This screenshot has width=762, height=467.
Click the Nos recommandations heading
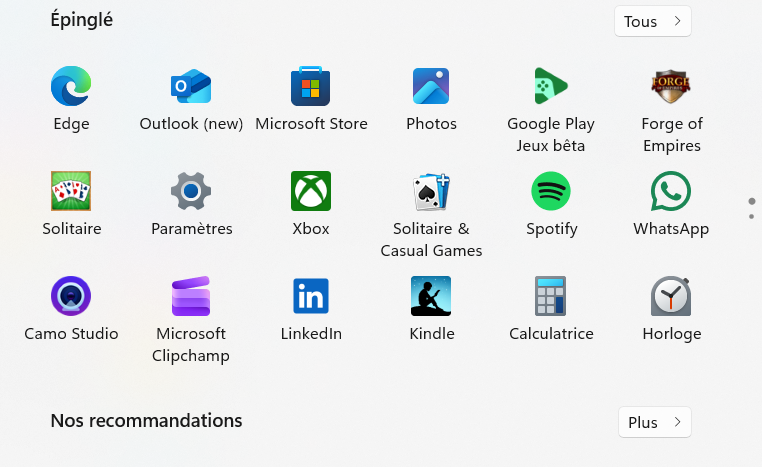tap(146, 421)
